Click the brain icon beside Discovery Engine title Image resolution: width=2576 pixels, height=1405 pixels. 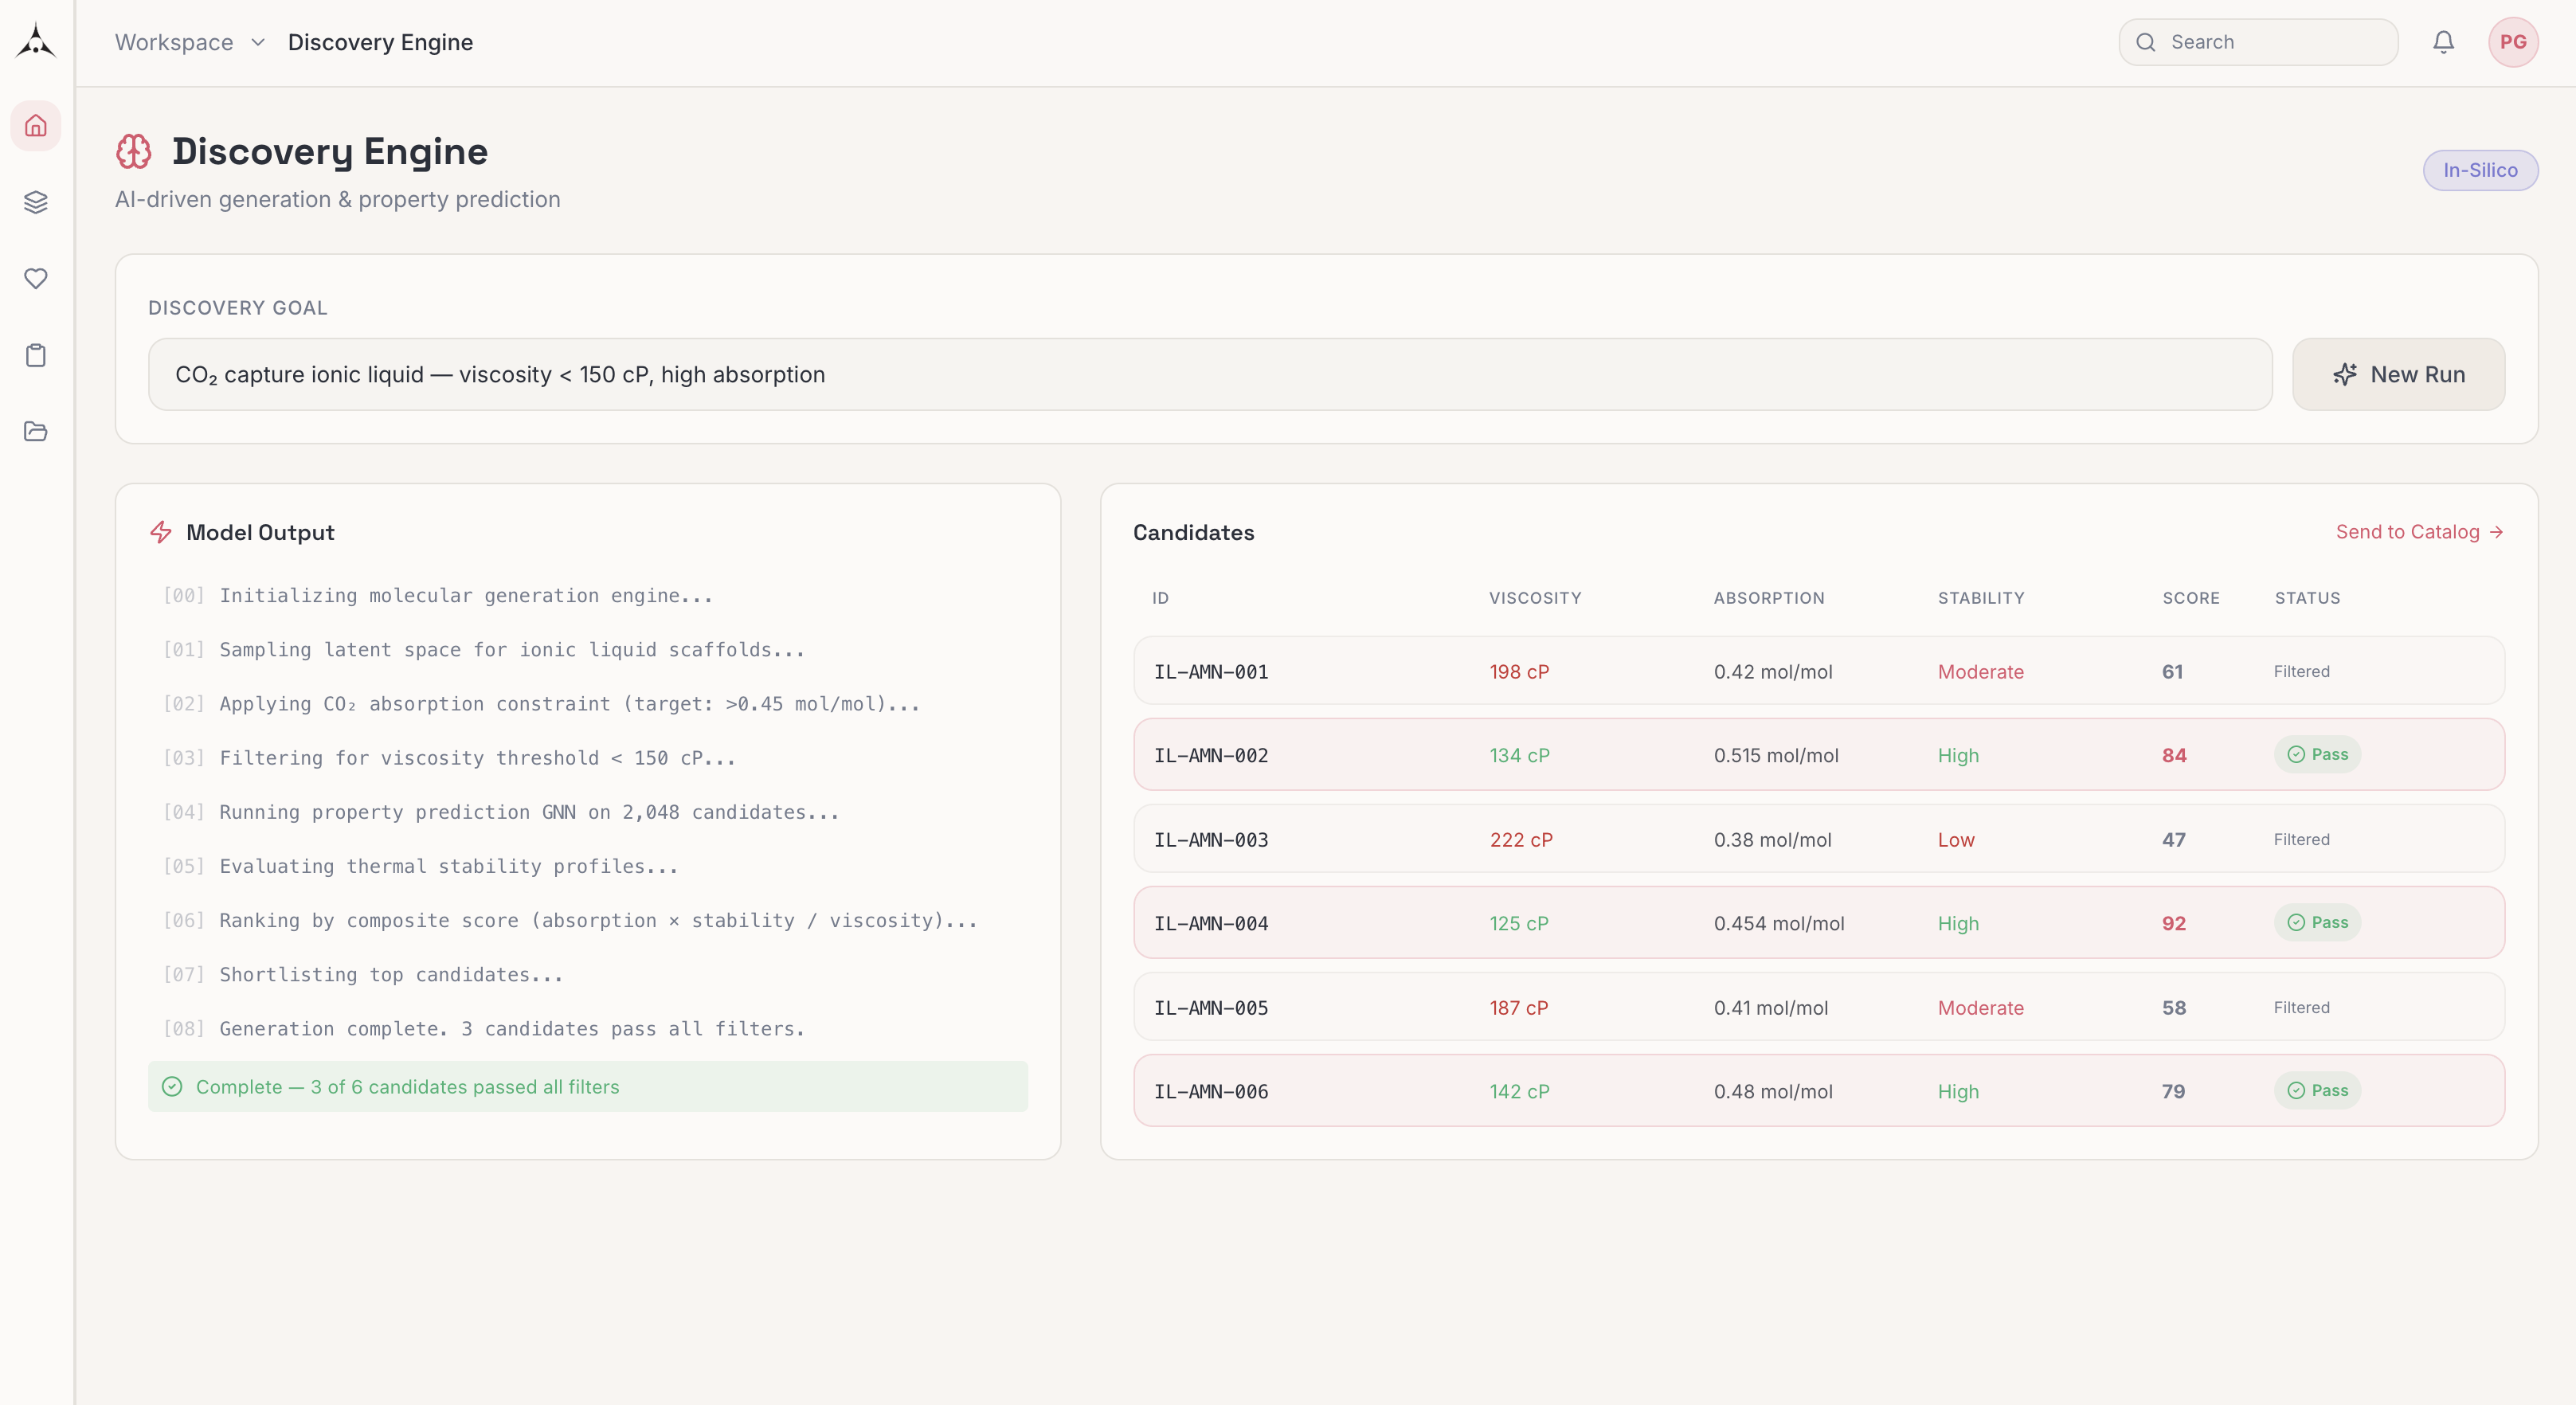pyautogui.click(x=134, y=152)
